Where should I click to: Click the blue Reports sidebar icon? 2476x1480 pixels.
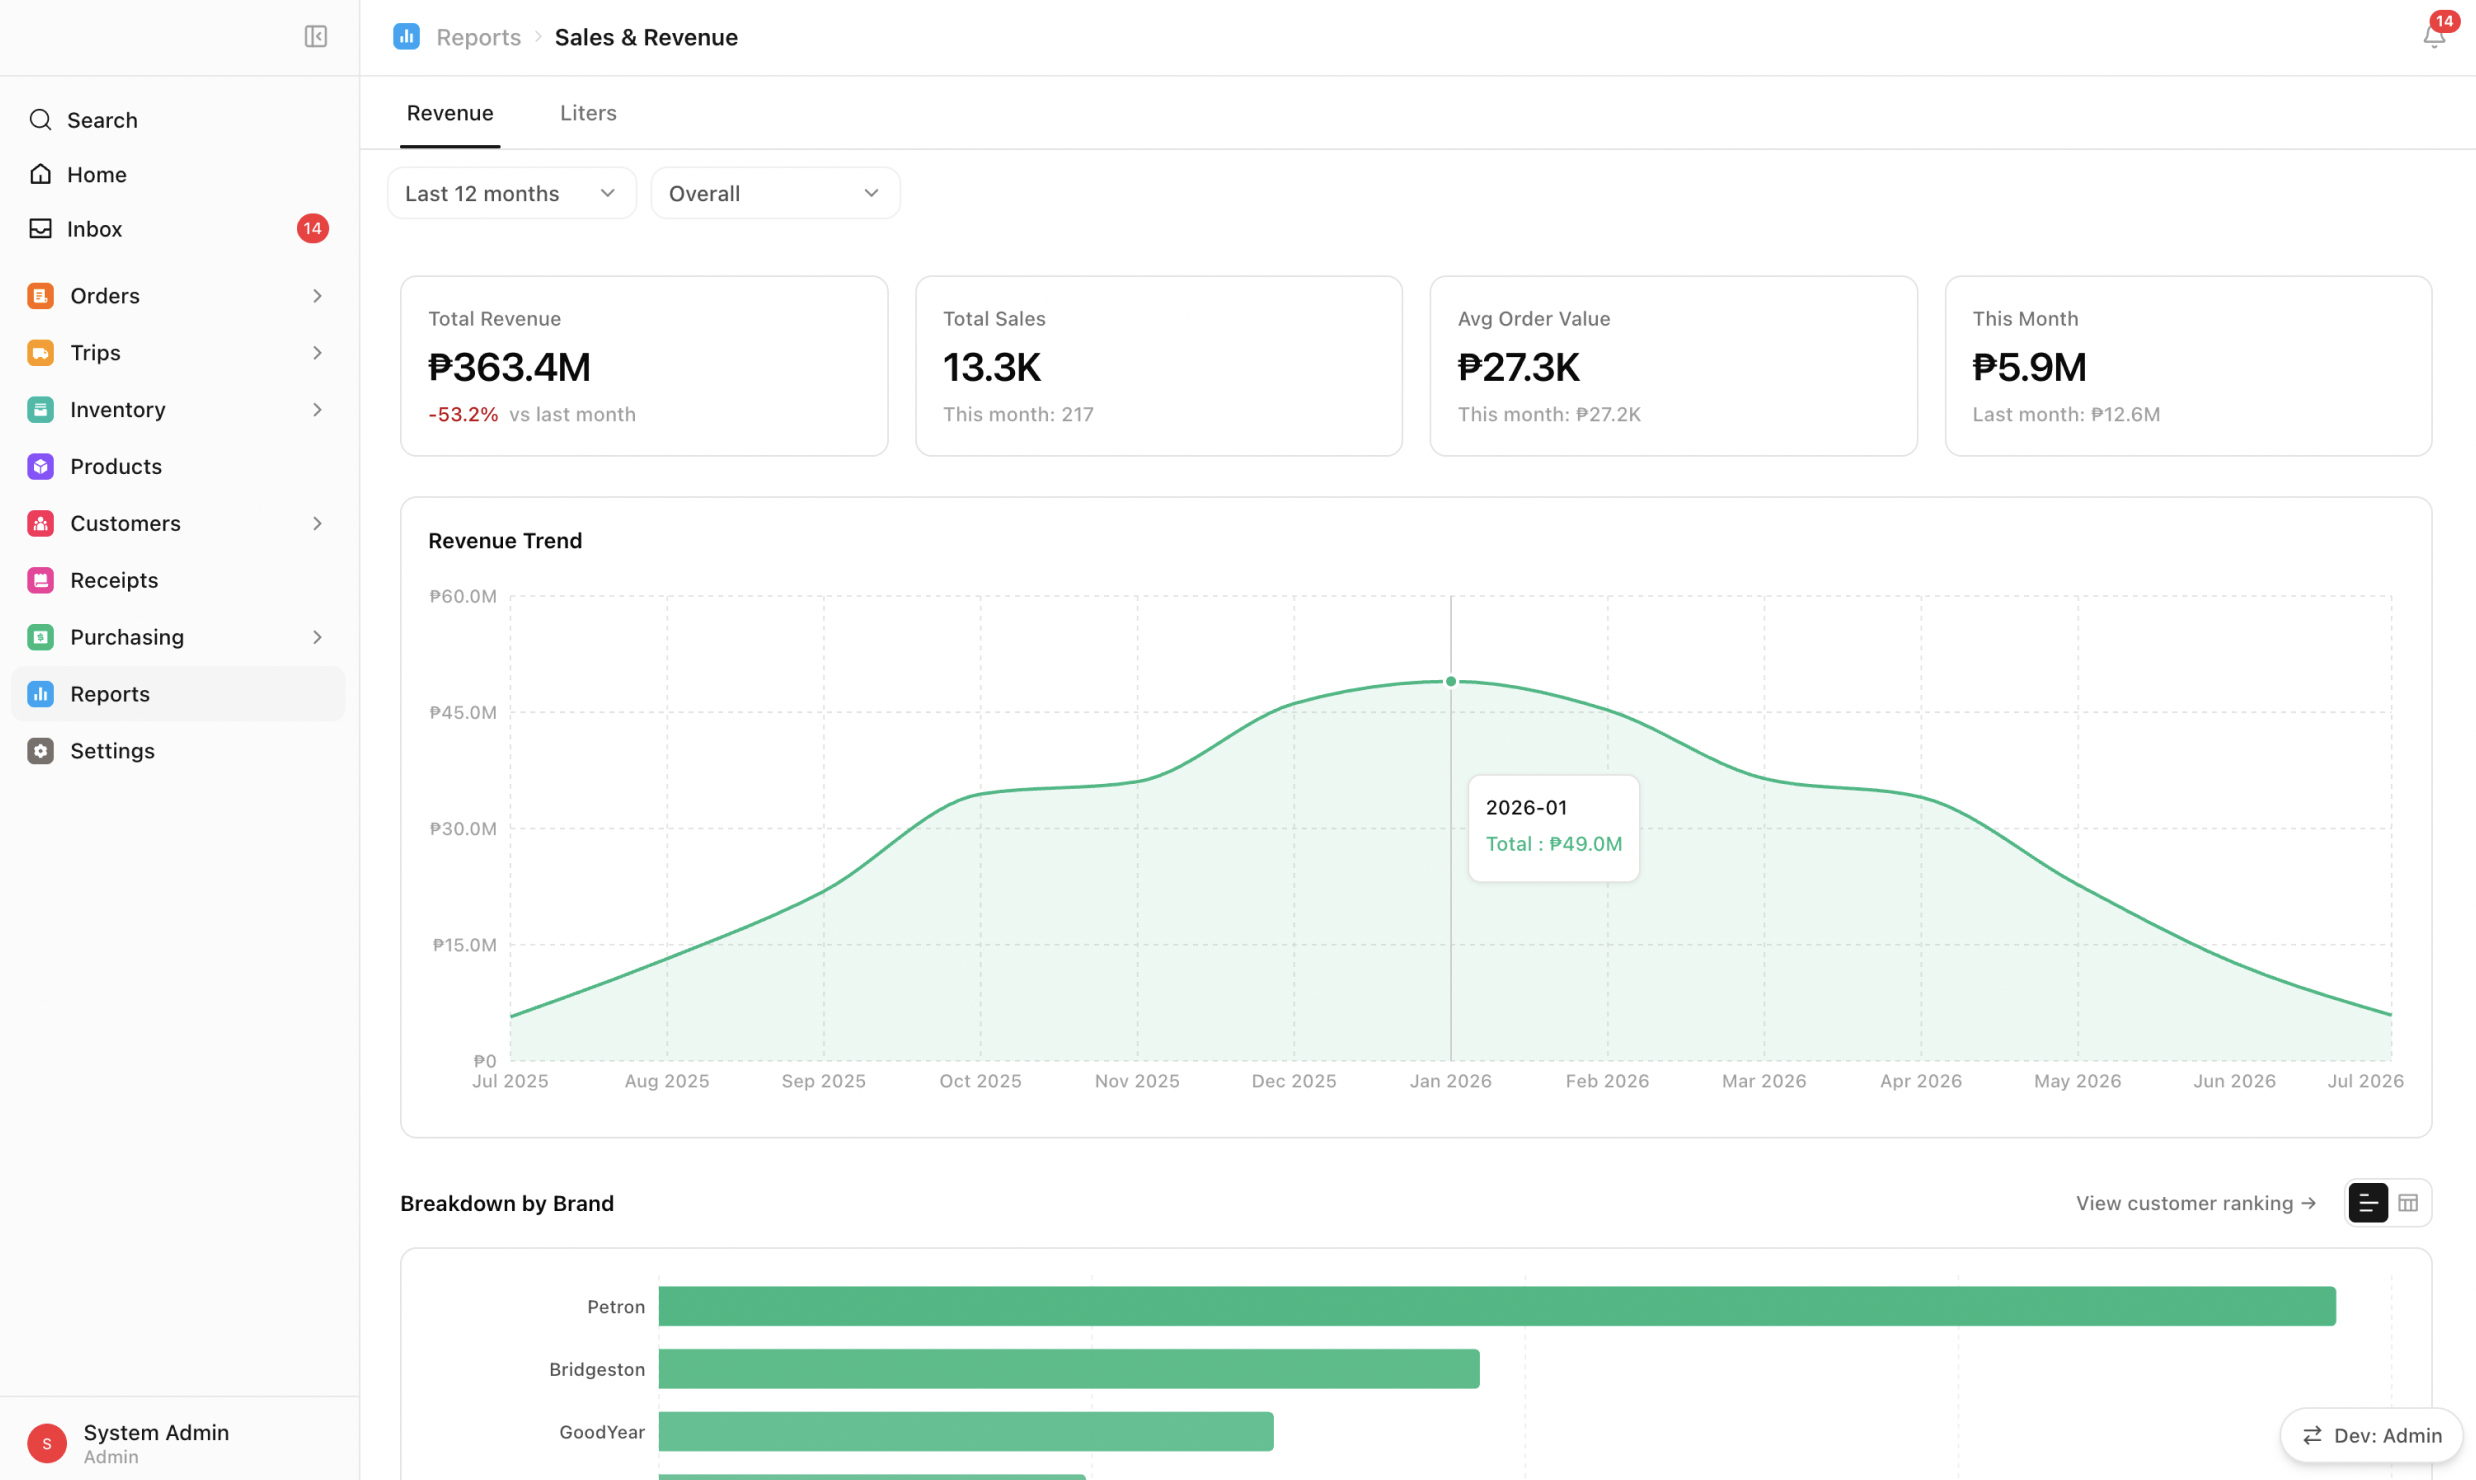[x=40, y=695]
